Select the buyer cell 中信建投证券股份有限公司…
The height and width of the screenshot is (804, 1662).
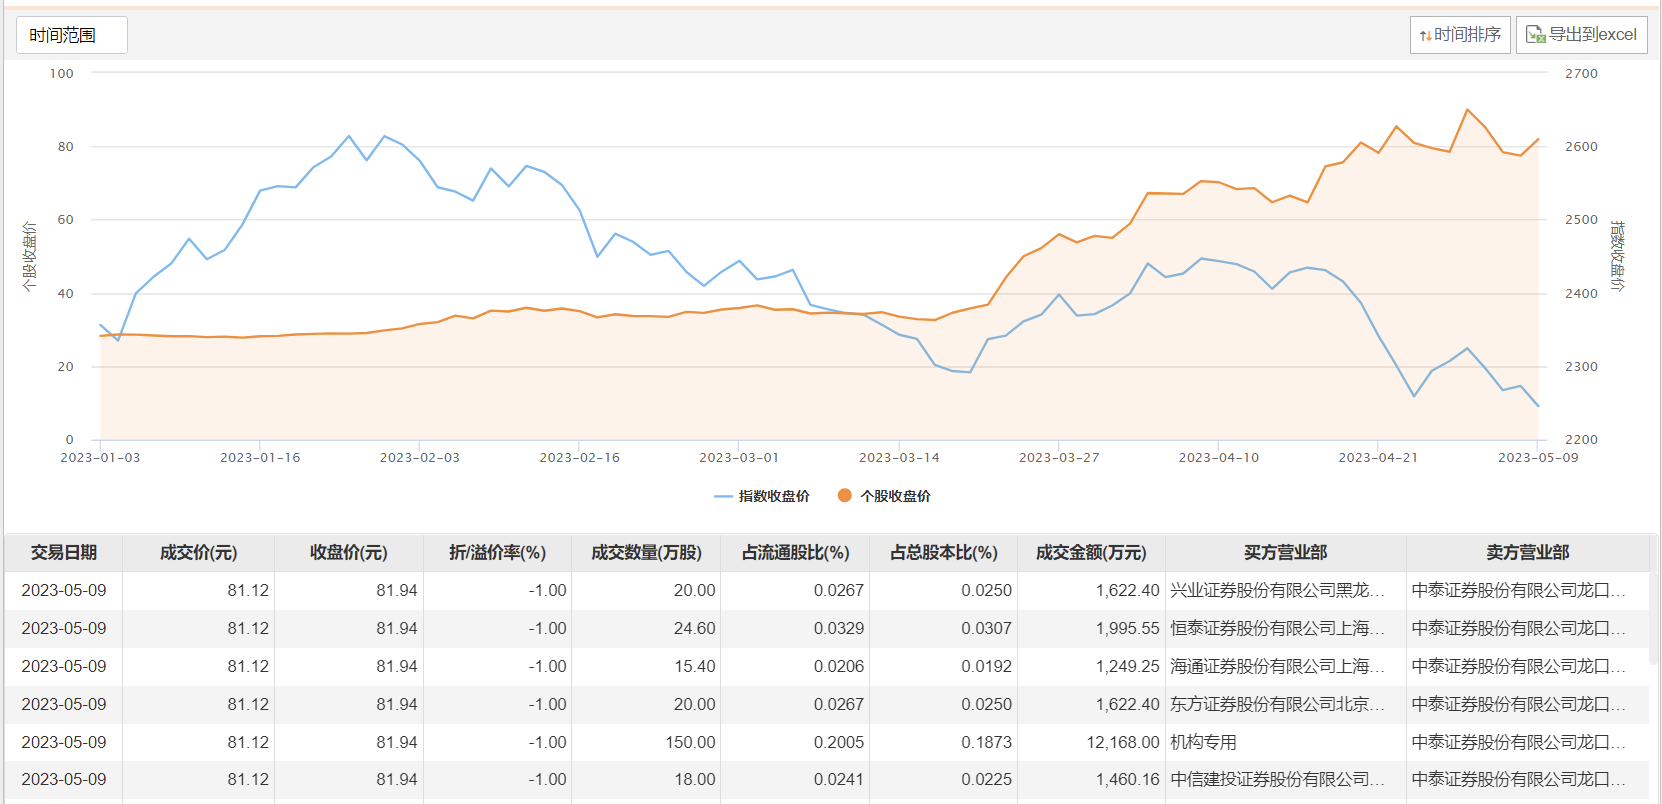pos(1286,780)
